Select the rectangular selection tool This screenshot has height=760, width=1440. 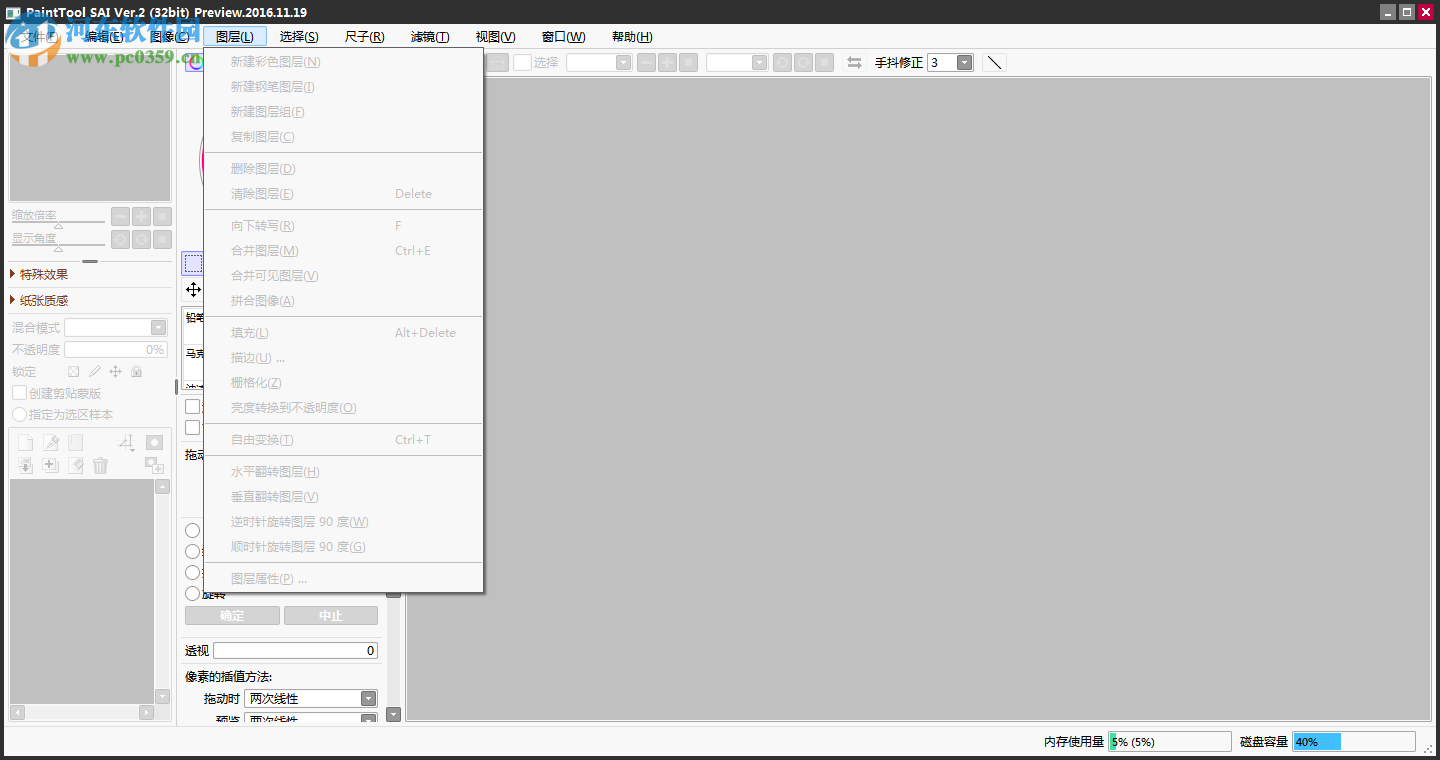pyautogui.click(x=193, y=263)
